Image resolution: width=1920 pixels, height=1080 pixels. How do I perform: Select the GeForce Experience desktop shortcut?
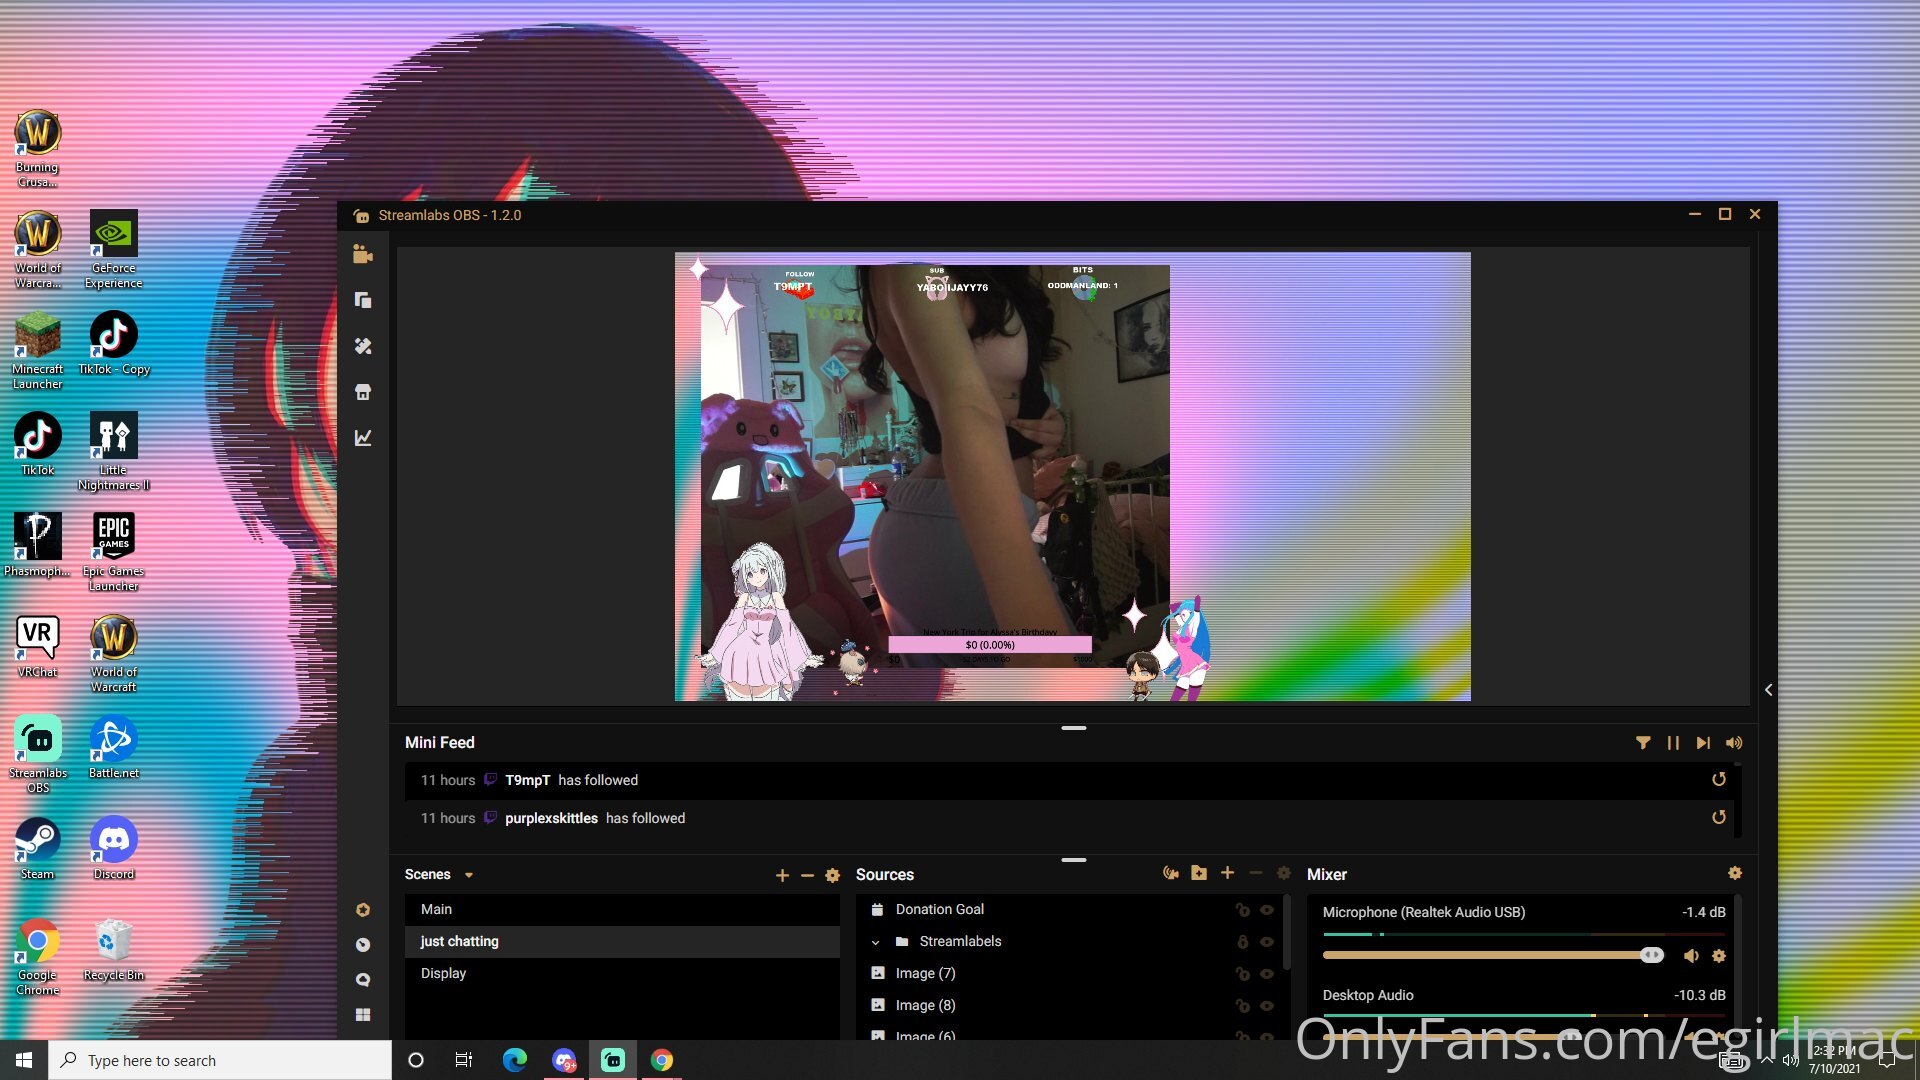[x=114, y=249]
